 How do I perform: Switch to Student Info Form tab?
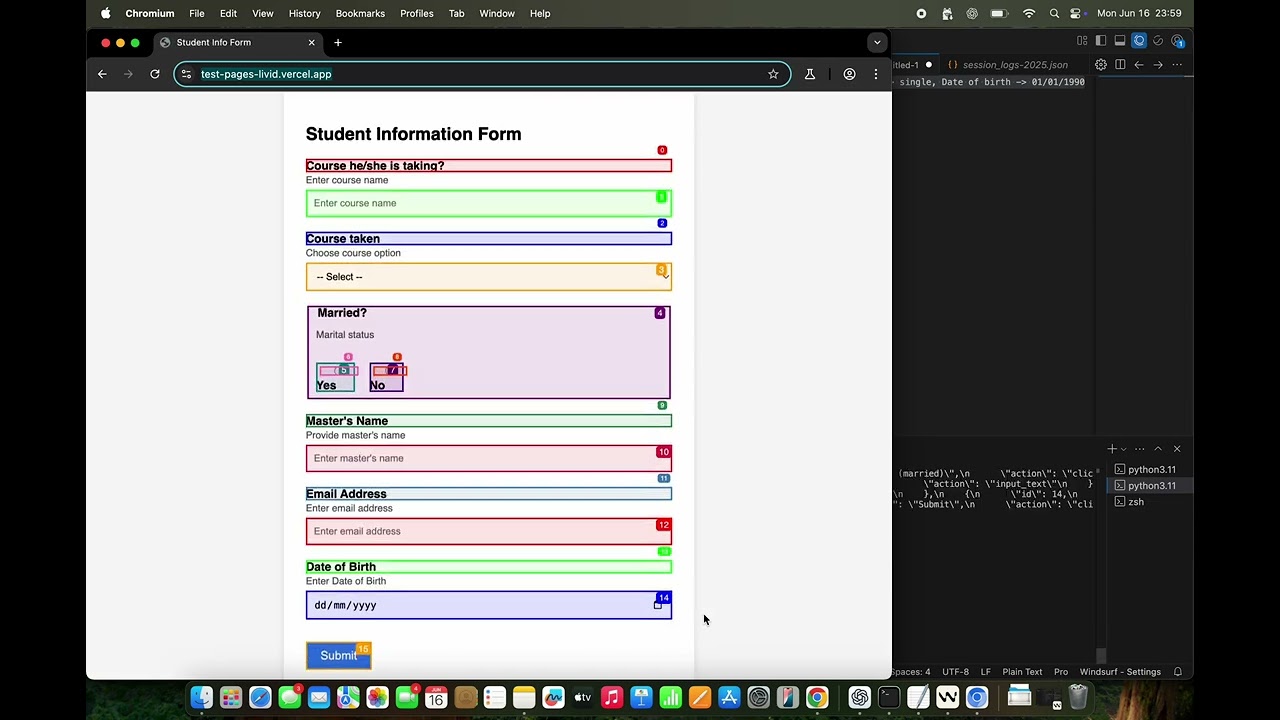click(x=237, y=42)
